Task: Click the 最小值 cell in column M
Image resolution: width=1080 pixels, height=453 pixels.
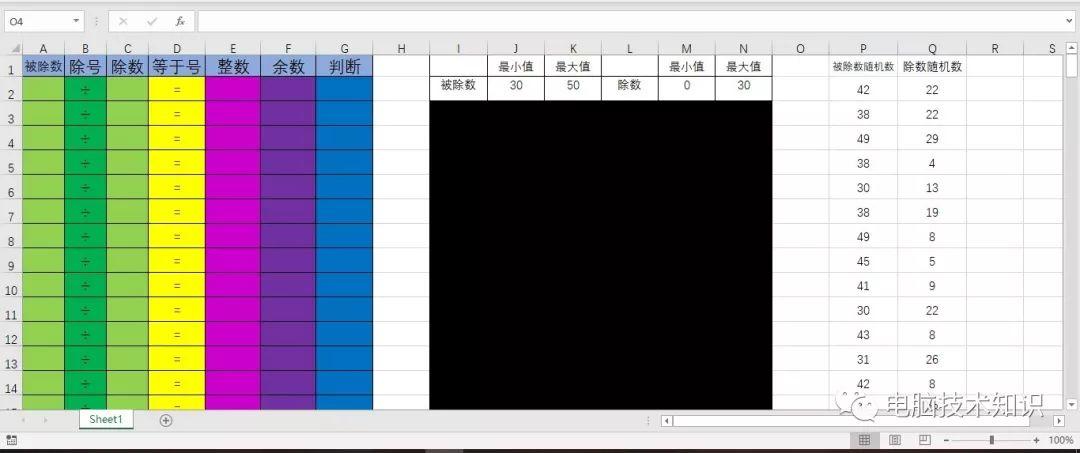Action: click(x=687, y=66)
